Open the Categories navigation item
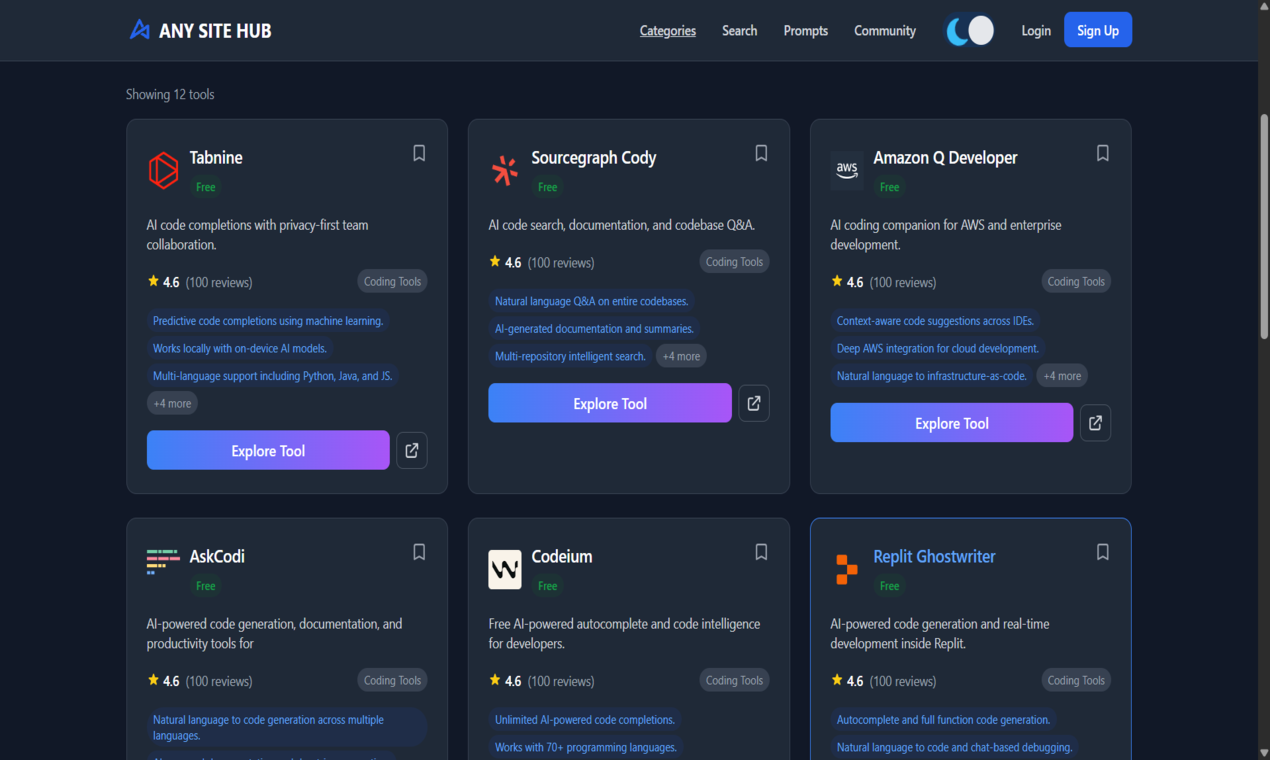 tap(667, 30)
